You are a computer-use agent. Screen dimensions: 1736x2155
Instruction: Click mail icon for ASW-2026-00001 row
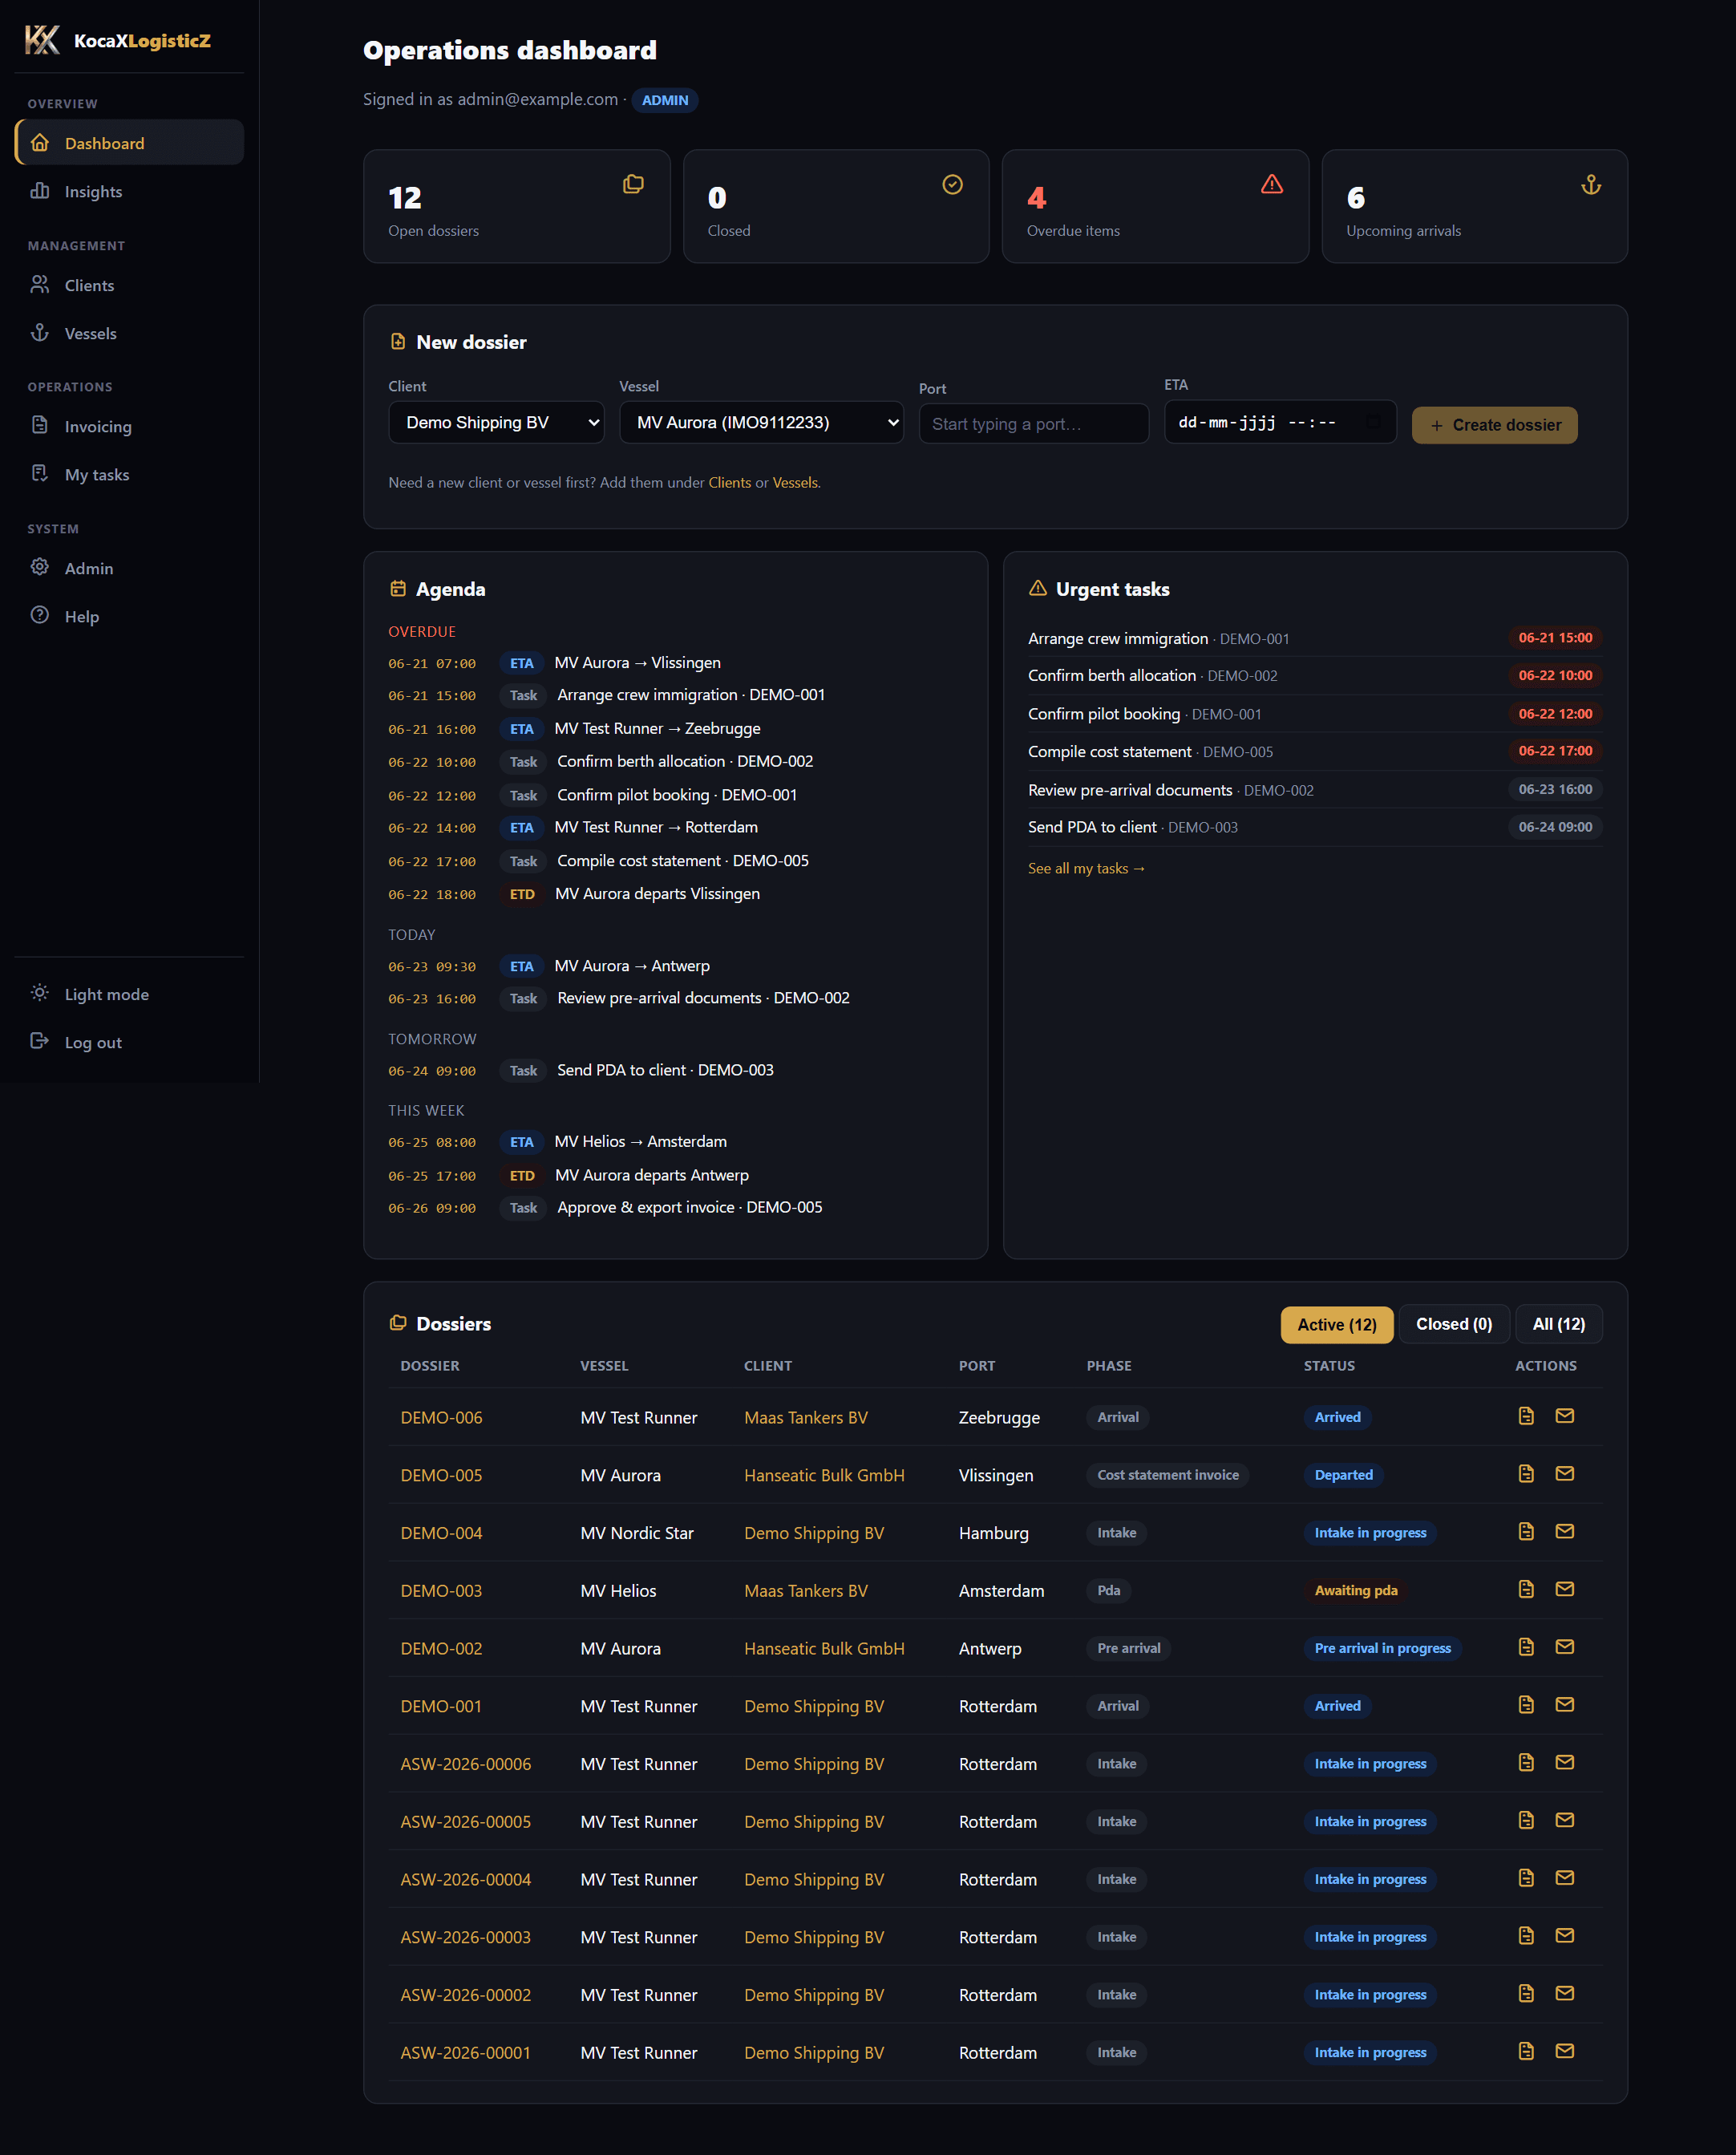coord(1565,2052)
